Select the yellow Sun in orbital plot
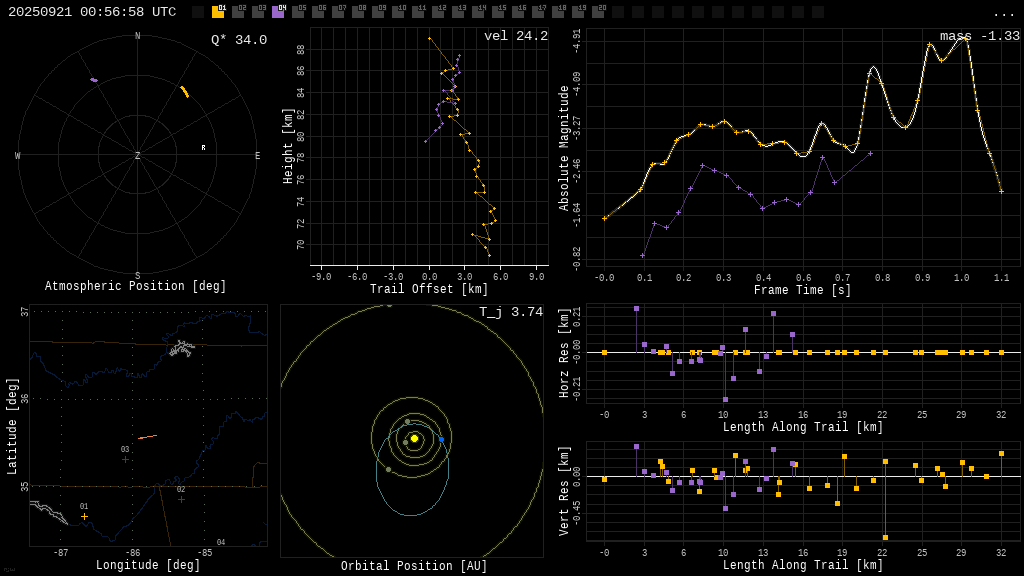 414,438
